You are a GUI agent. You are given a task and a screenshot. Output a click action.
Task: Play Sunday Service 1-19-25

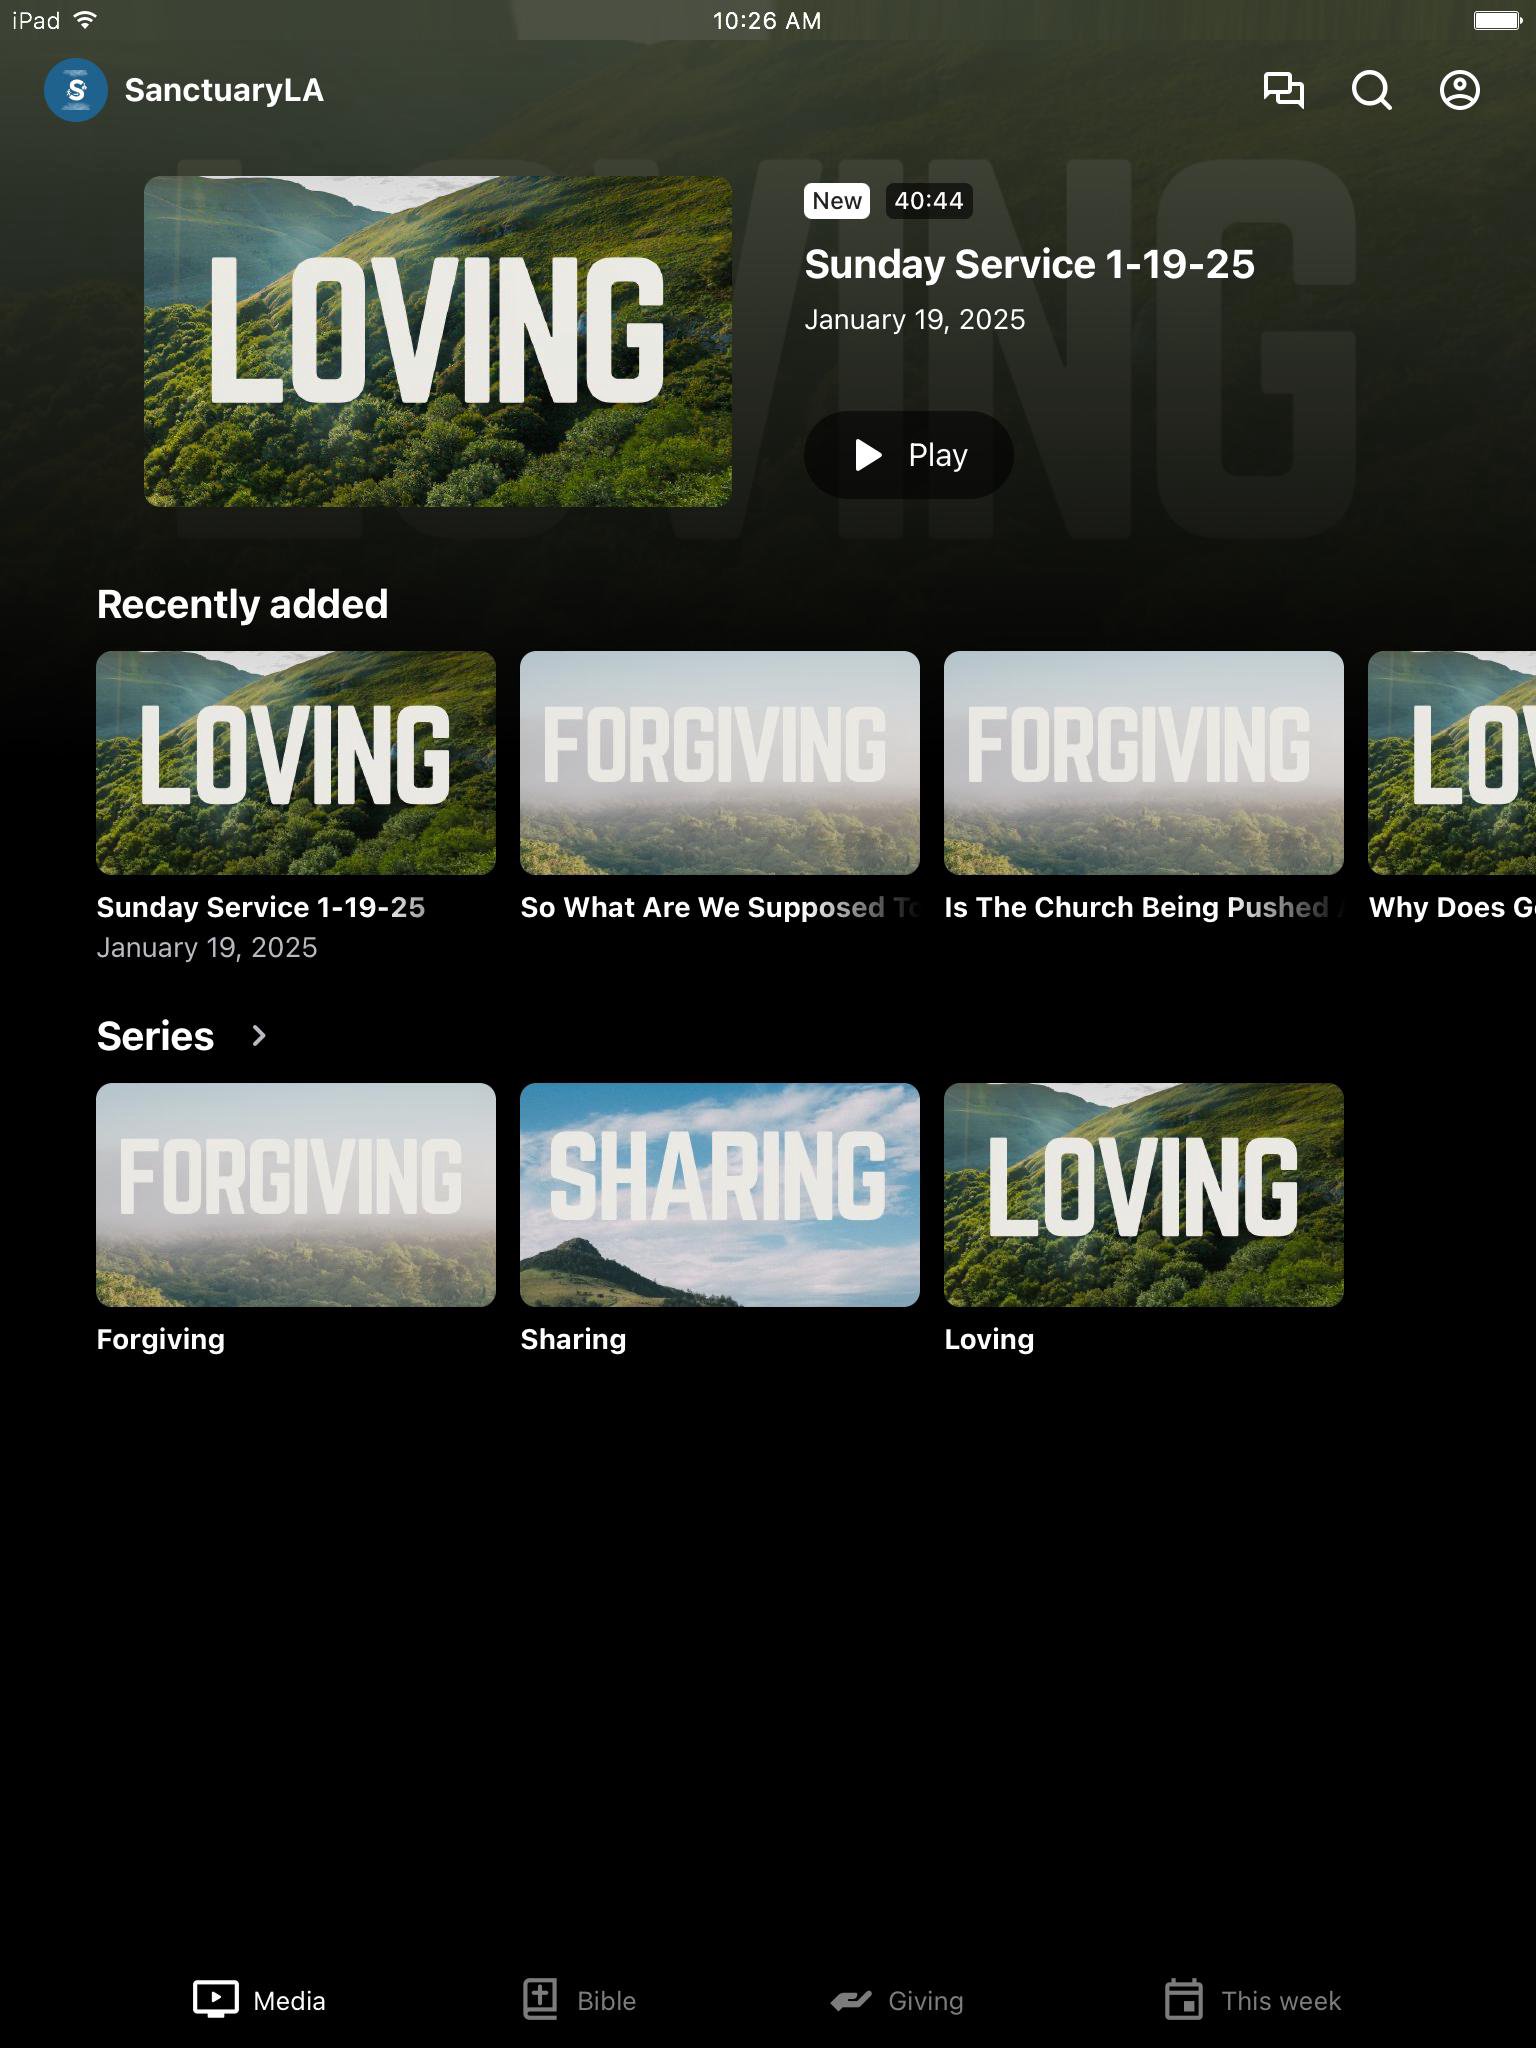pos(909,455)
